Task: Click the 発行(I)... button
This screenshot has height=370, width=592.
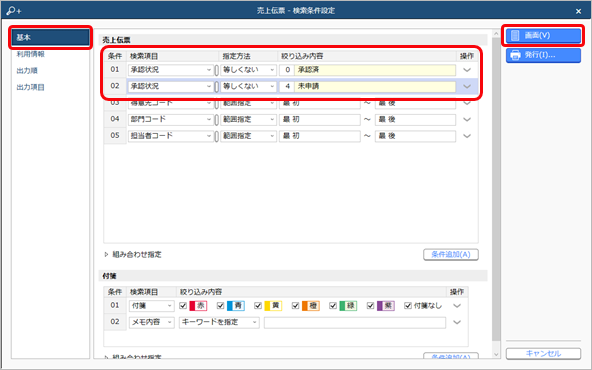Action: tap(543, 55)
